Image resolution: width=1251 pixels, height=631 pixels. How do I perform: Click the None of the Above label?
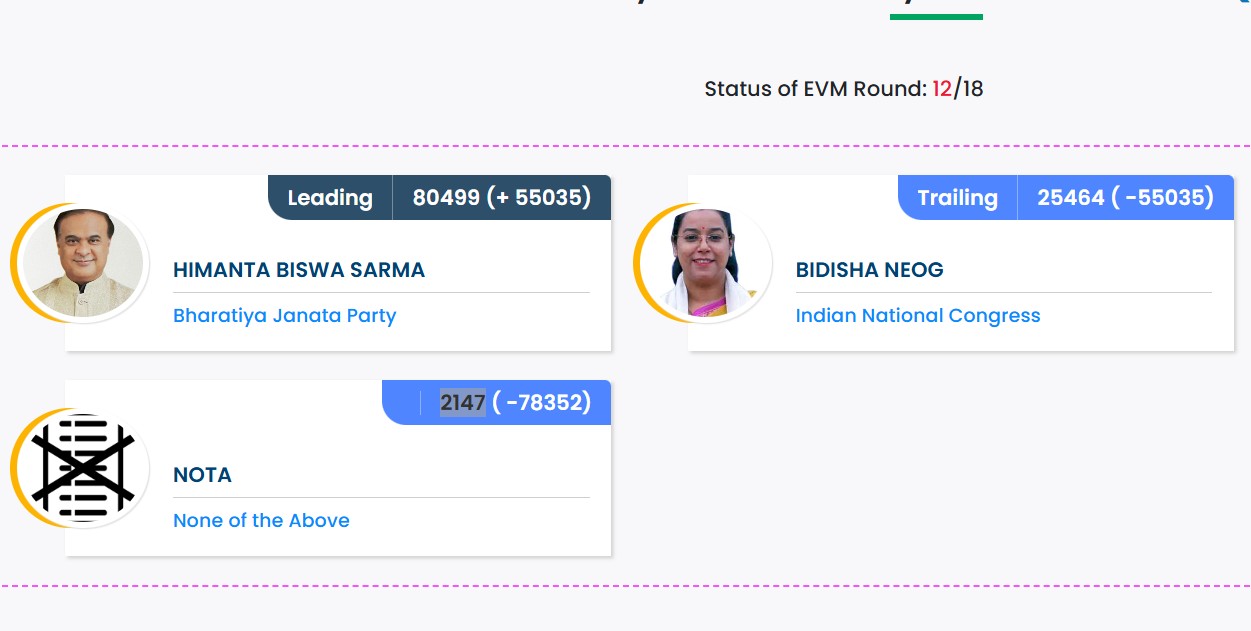[261, 521]
